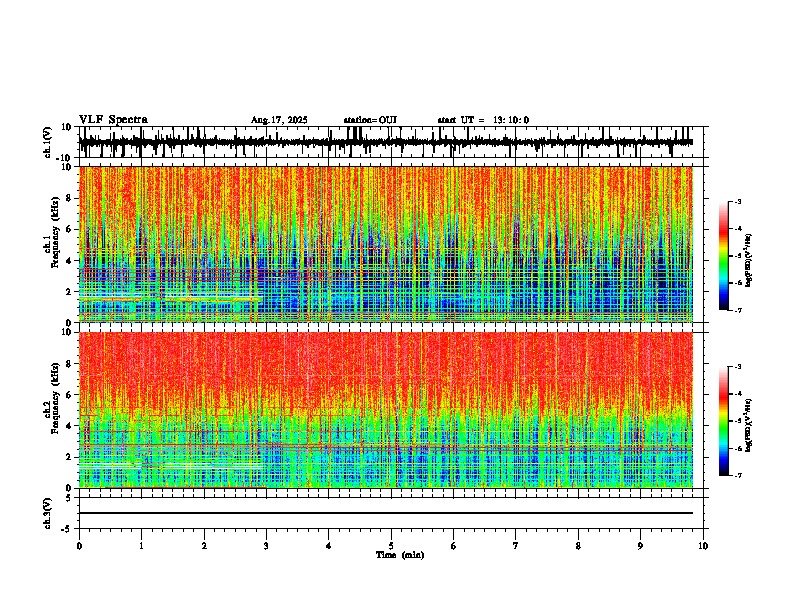Viewport: 792px width, 612px height.
Task: Click the "6" tick on the Time axis
Action: point(454,546)
